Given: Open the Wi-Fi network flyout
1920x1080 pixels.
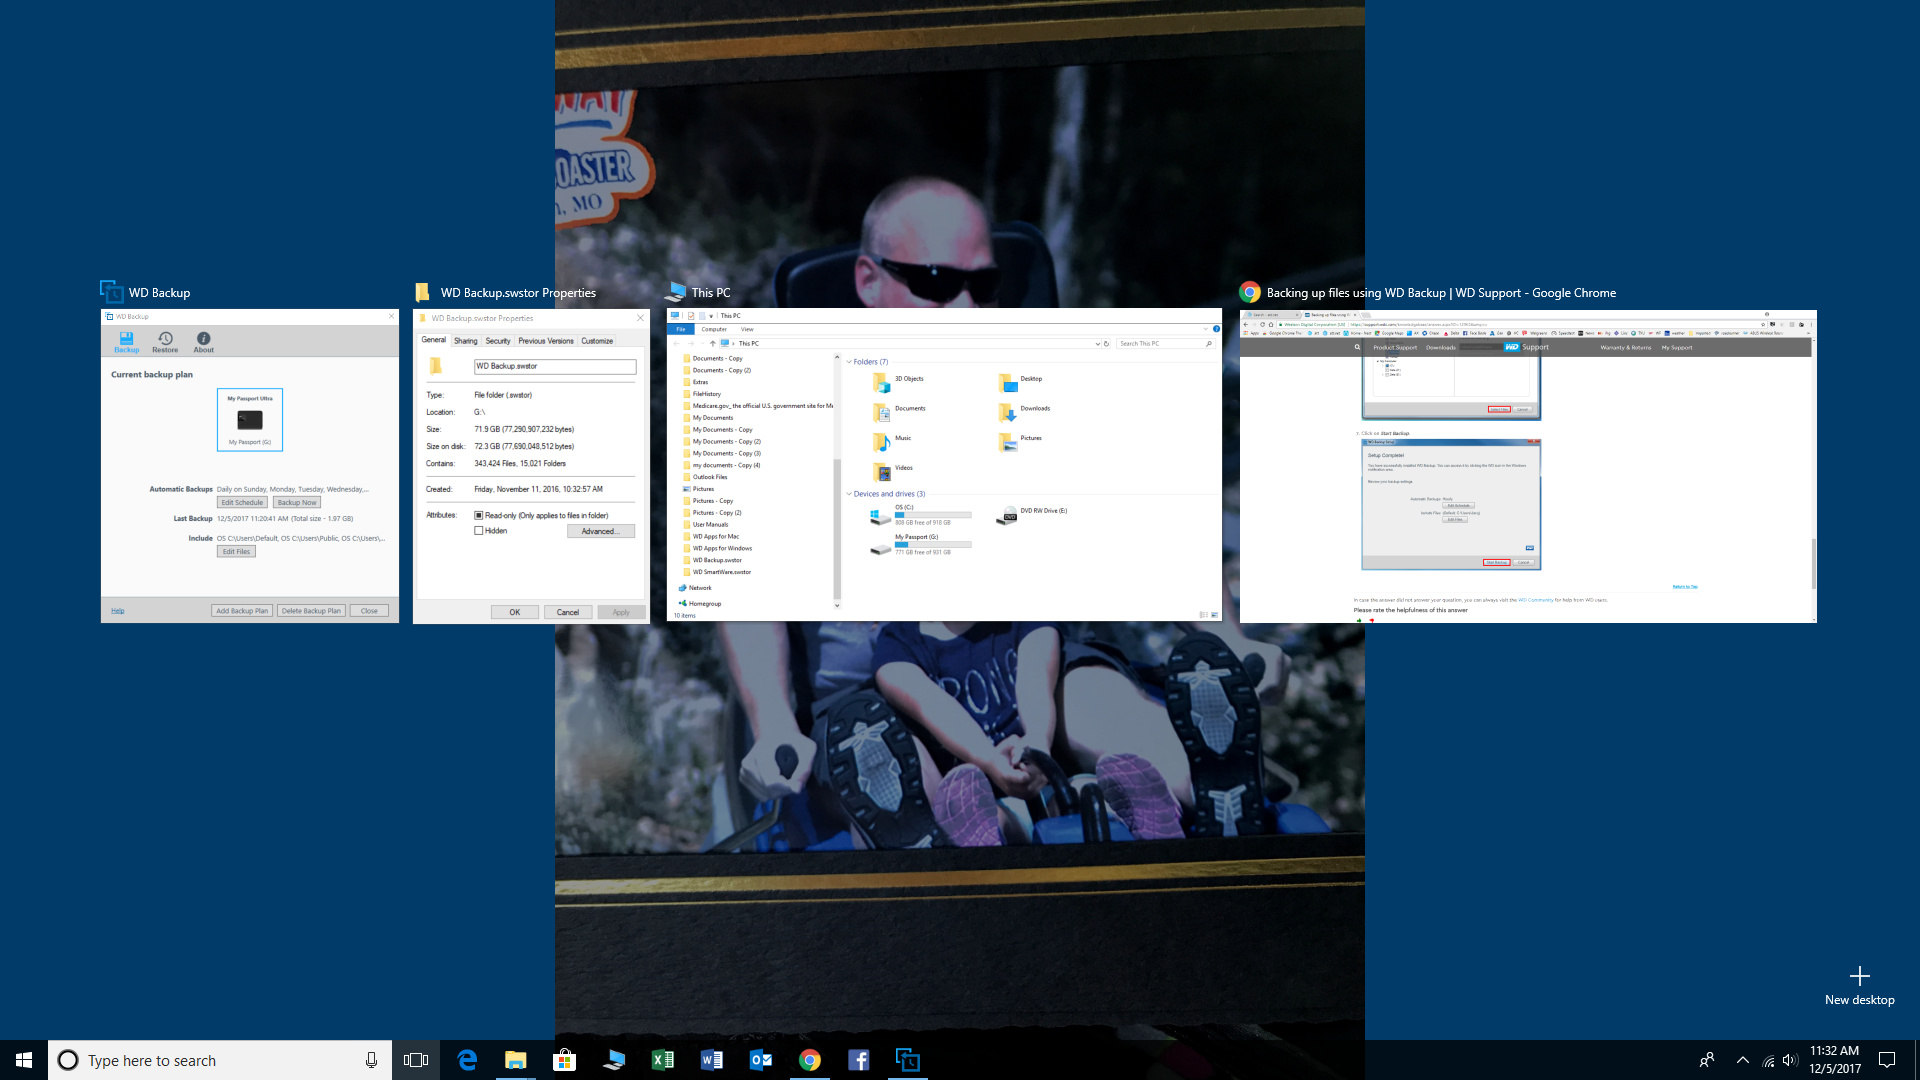Looking at the screenshot, I should [x=1768, y=1060].
